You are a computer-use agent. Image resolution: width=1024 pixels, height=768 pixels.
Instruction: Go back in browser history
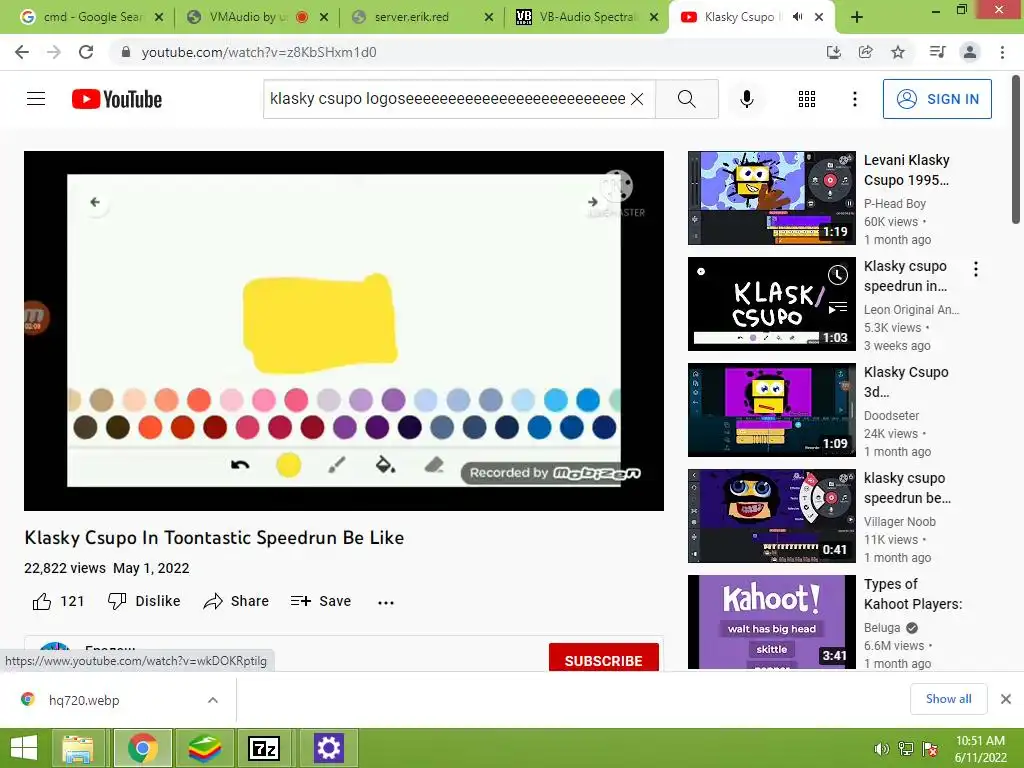coord(22,52)
